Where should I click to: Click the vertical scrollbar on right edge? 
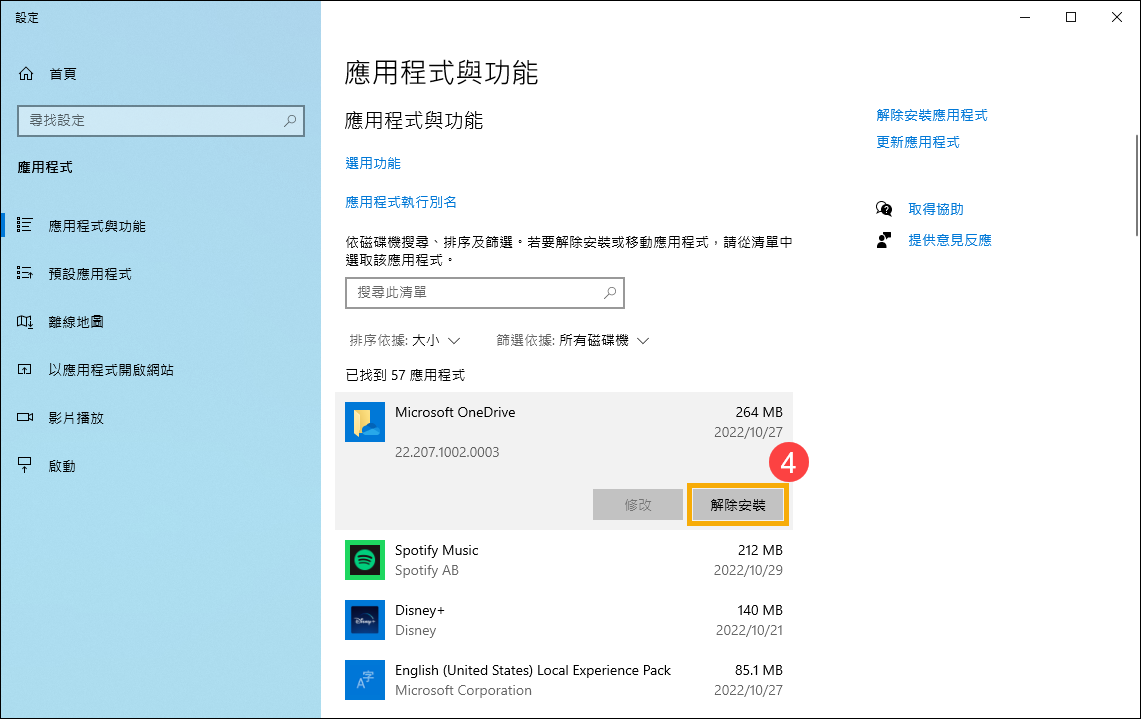pos(1137,186)
